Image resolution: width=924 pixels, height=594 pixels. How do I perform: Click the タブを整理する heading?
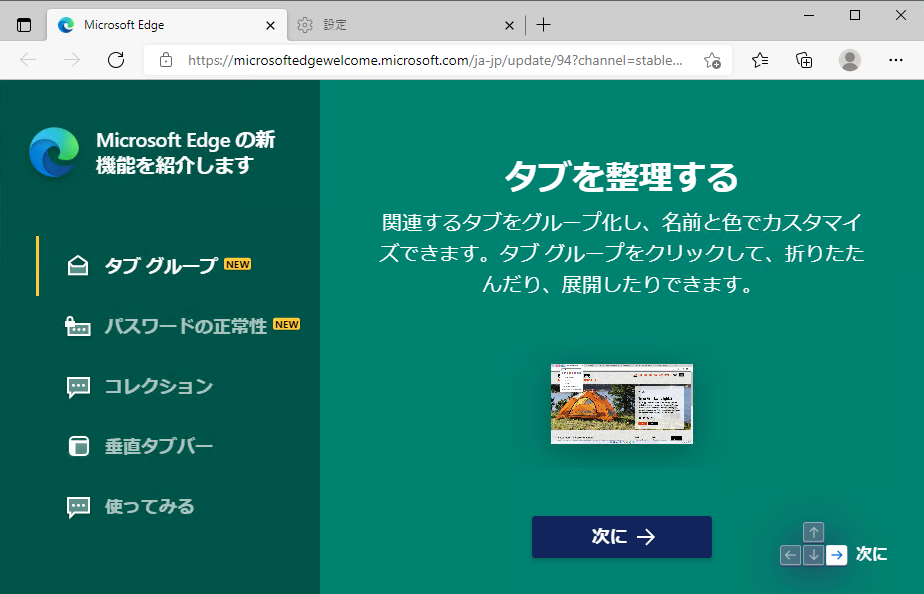tap(622, 177)
